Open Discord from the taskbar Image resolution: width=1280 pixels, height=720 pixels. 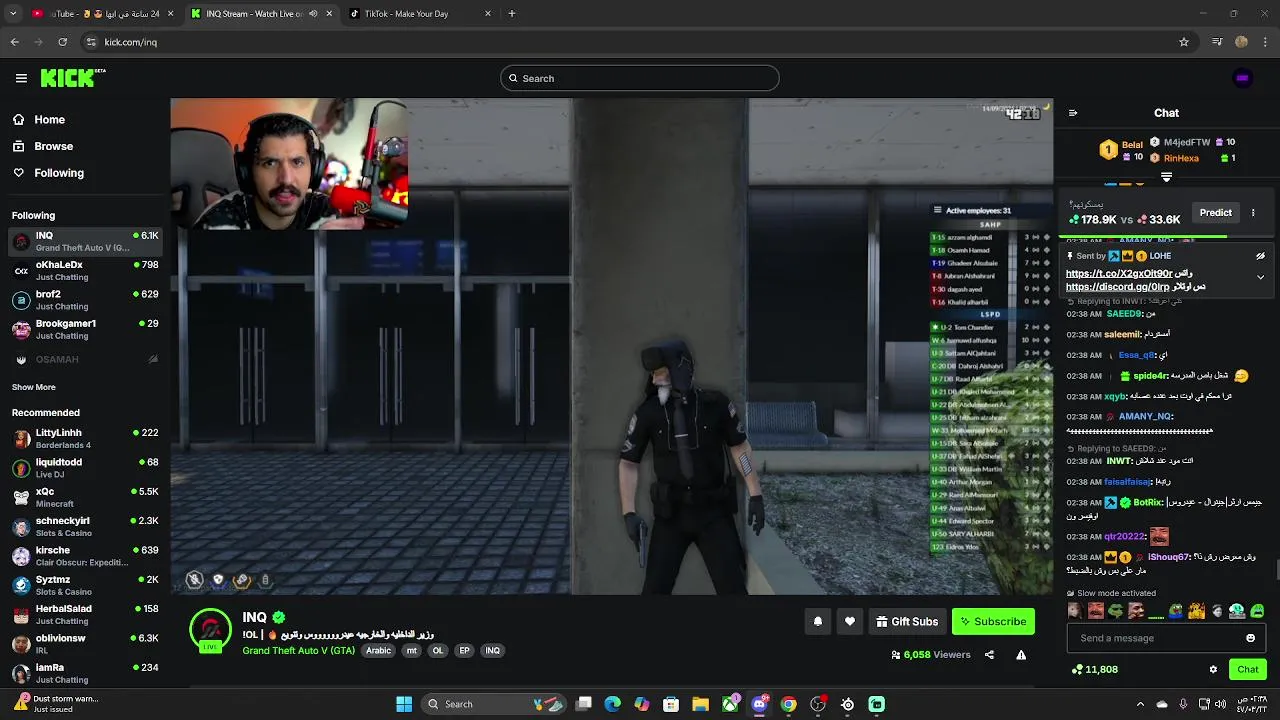click(759, 704)
